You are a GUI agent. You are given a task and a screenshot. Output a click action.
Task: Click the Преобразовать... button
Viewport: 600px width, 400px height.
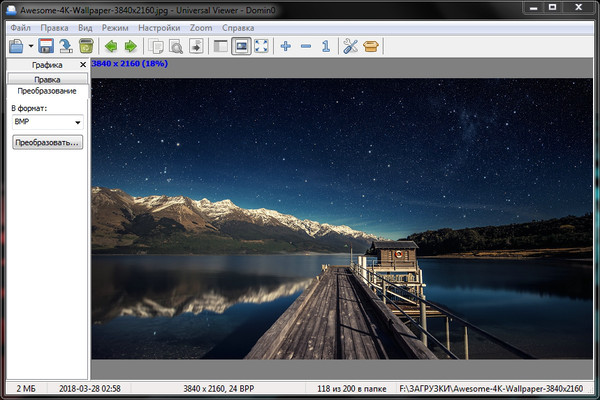(x=47, y=143)
